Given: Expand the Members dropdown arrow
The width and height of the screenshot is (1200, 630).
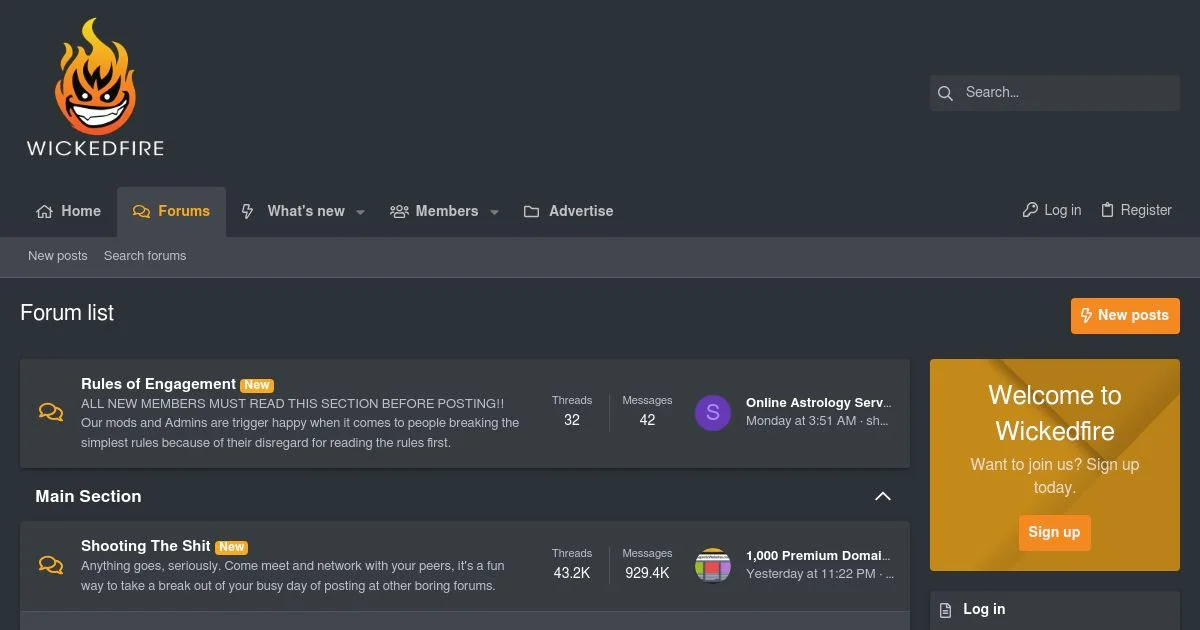Looking at the screenshot, I should click(x=494, y=212).
